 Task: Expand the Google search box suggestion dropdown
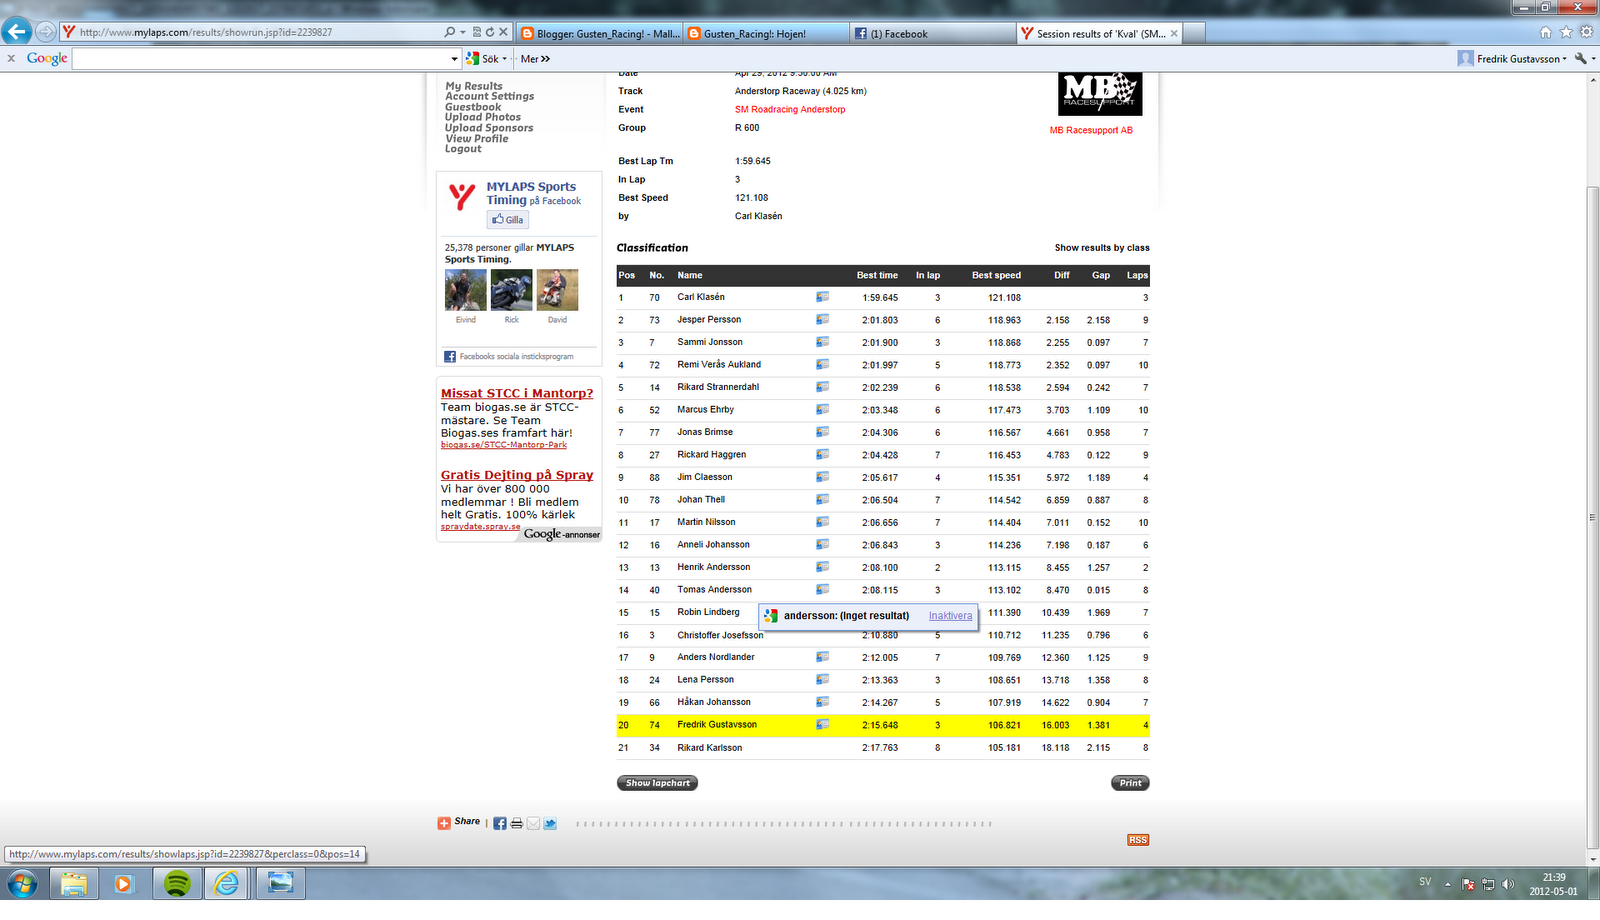click(x=454, y=59)
